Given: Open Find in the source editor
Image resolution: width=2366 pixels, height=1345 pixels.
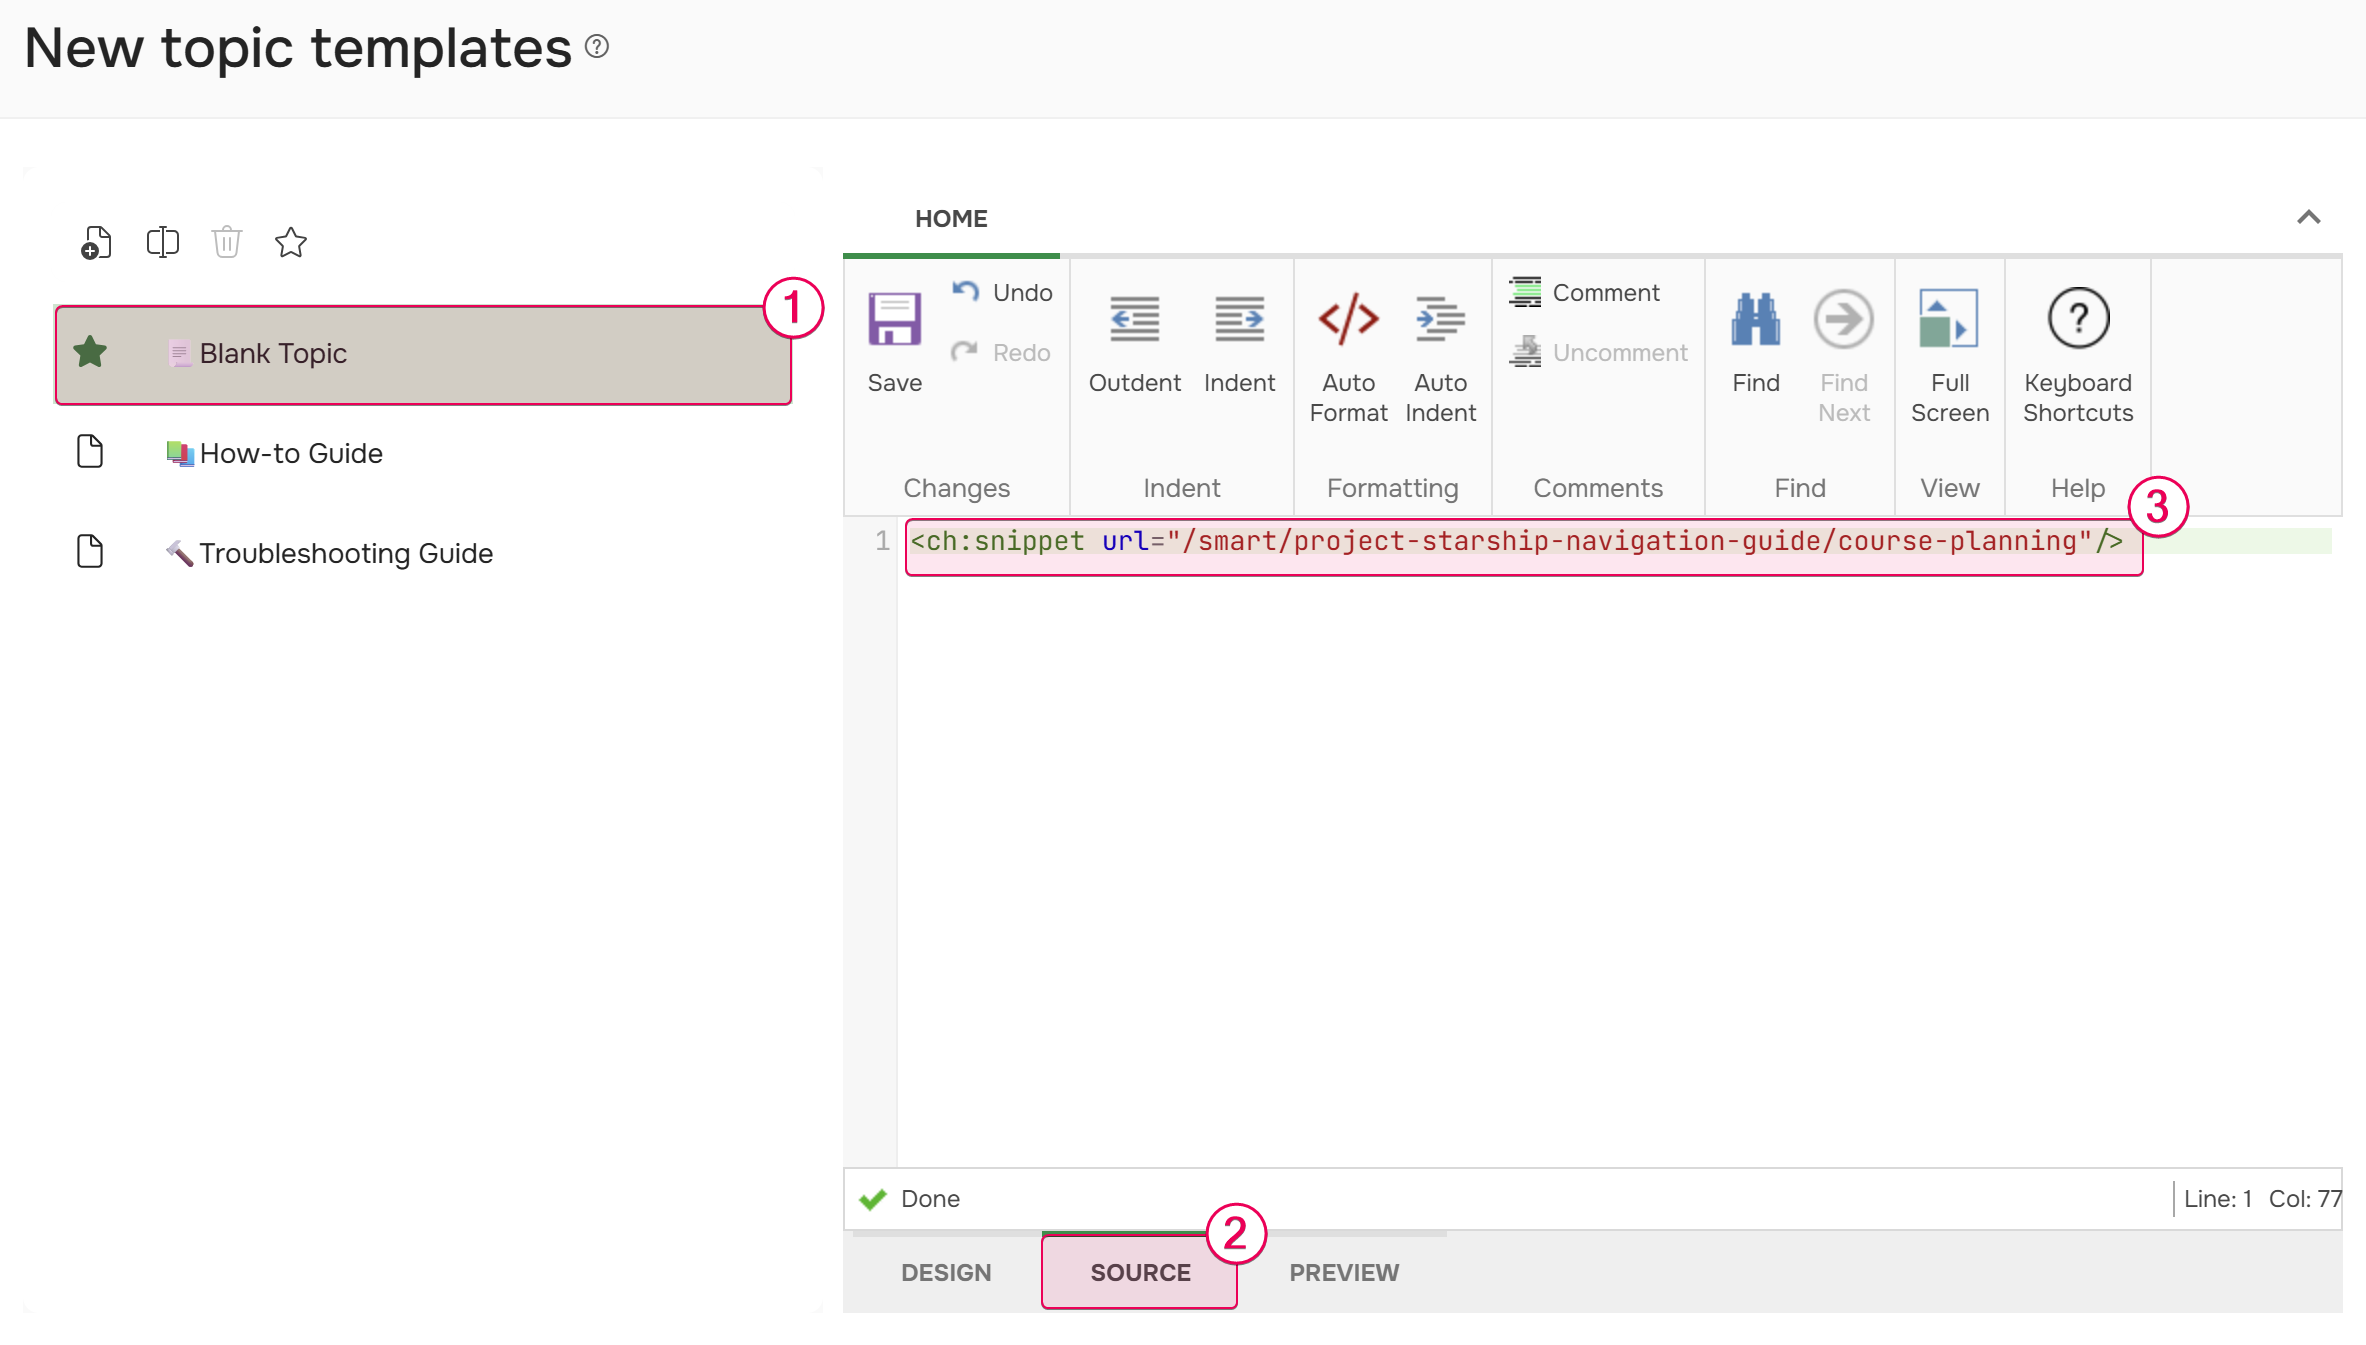Looking at the screenshot, I should click(x=1755, y=340).
